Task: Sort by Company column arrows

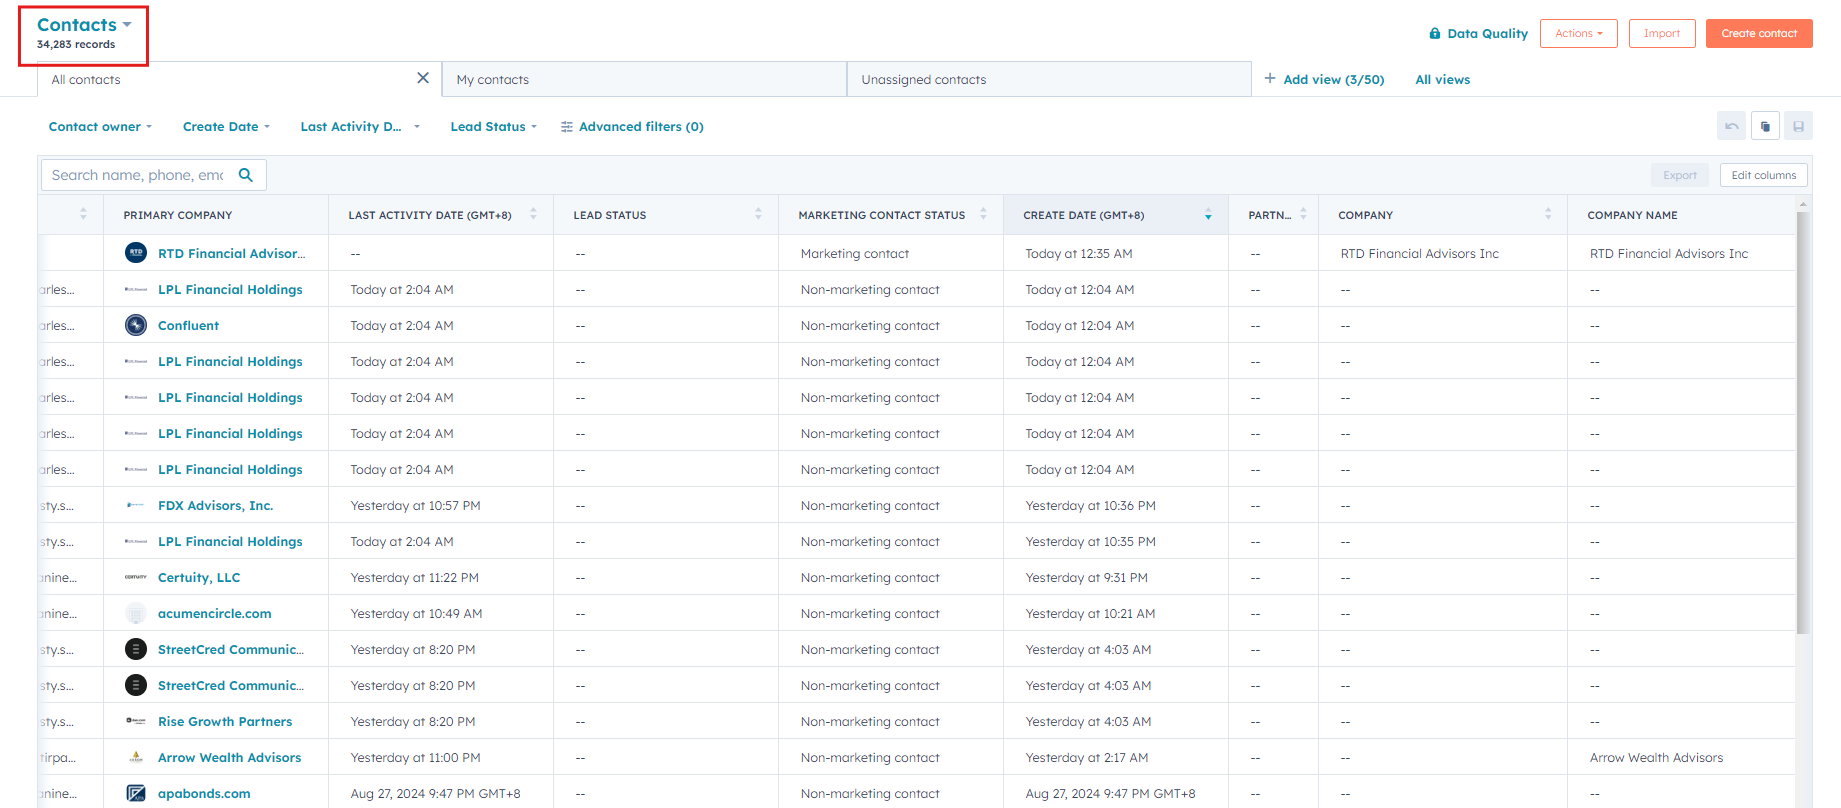Action: (1548, 214)
